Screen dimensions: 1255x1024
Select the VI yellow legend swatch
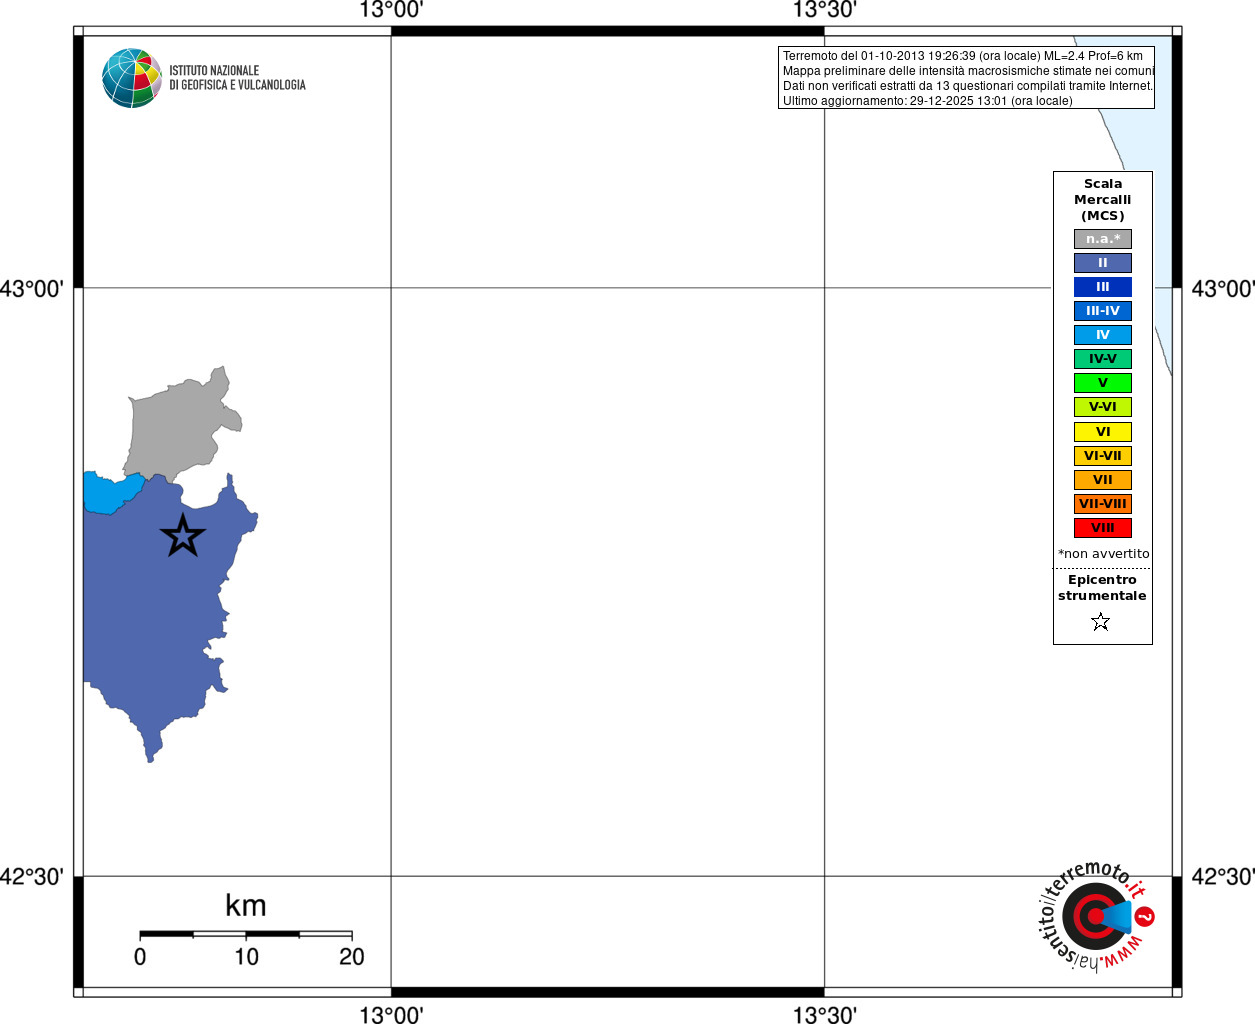click(x=1103, y=432)
